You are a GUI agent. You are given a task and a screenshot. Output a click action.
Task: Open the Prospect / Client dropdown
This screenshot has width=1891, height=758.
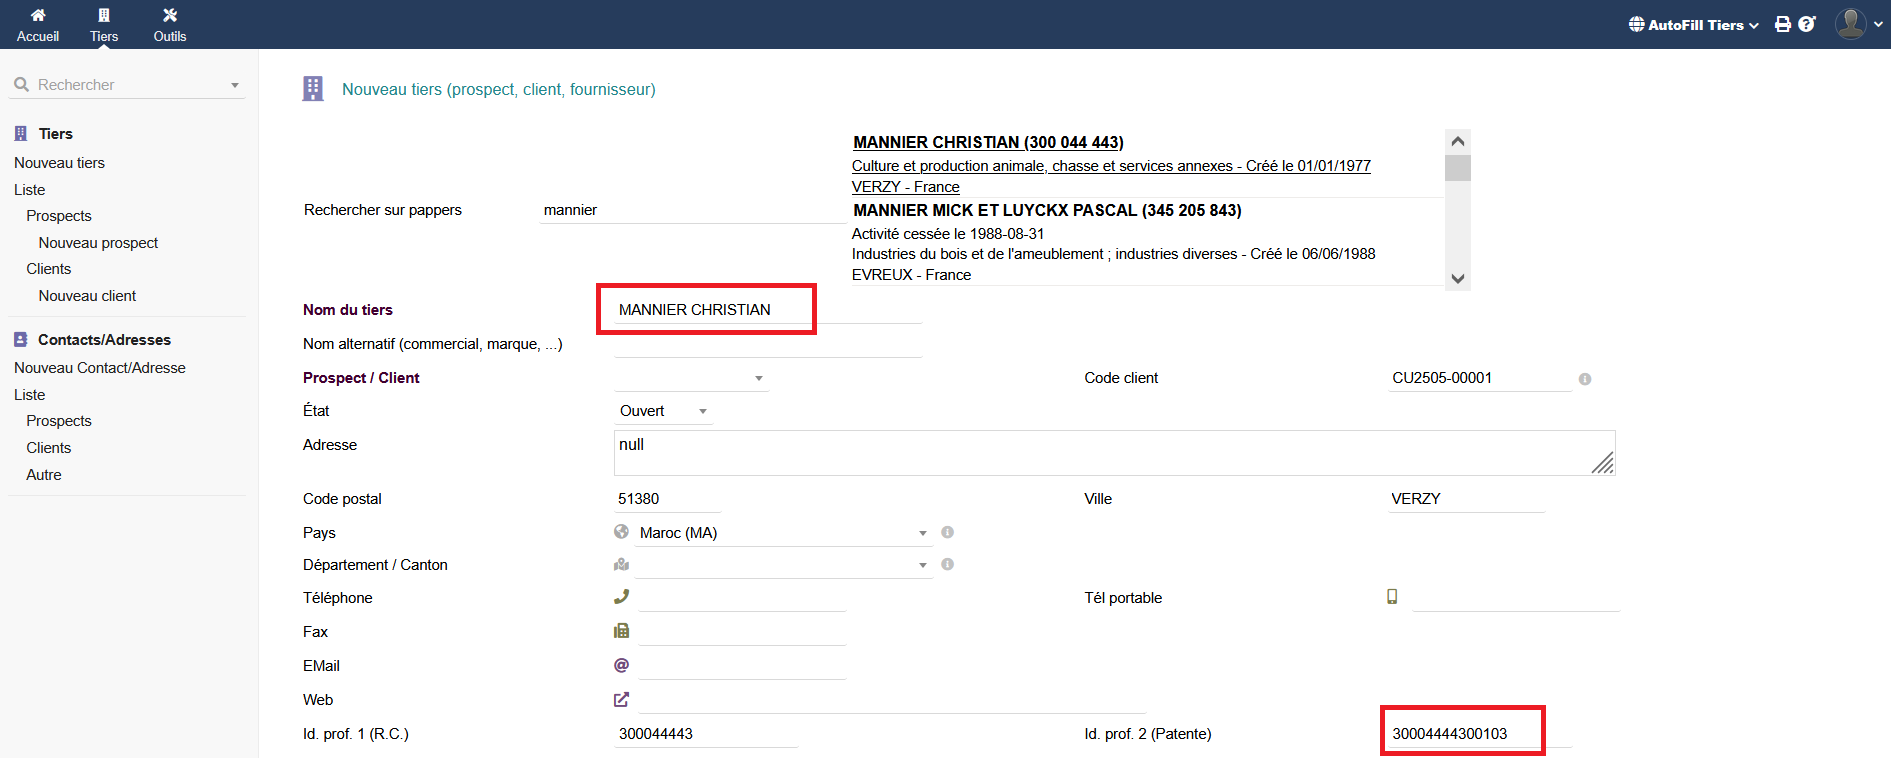(691, 378)
